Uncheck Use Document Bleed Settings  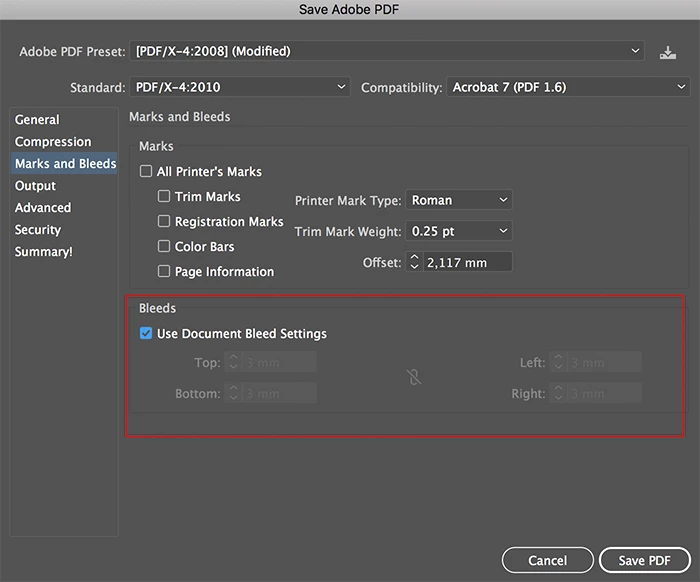[146, 333]
